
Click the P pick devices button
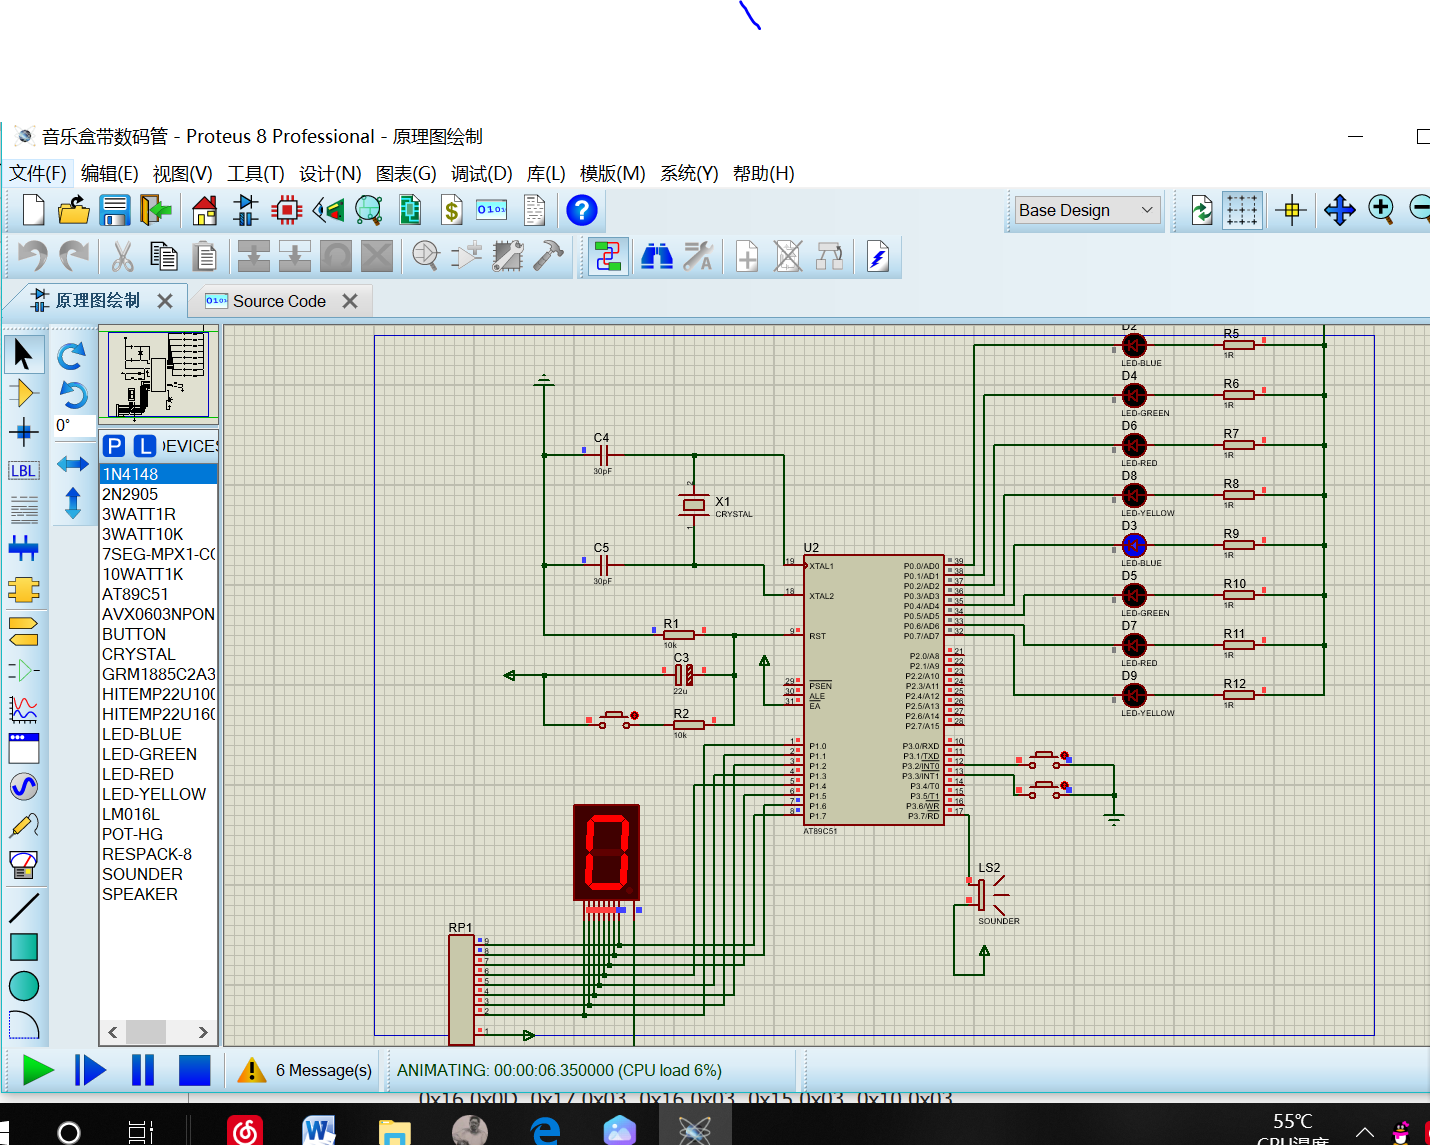(115, 446)
